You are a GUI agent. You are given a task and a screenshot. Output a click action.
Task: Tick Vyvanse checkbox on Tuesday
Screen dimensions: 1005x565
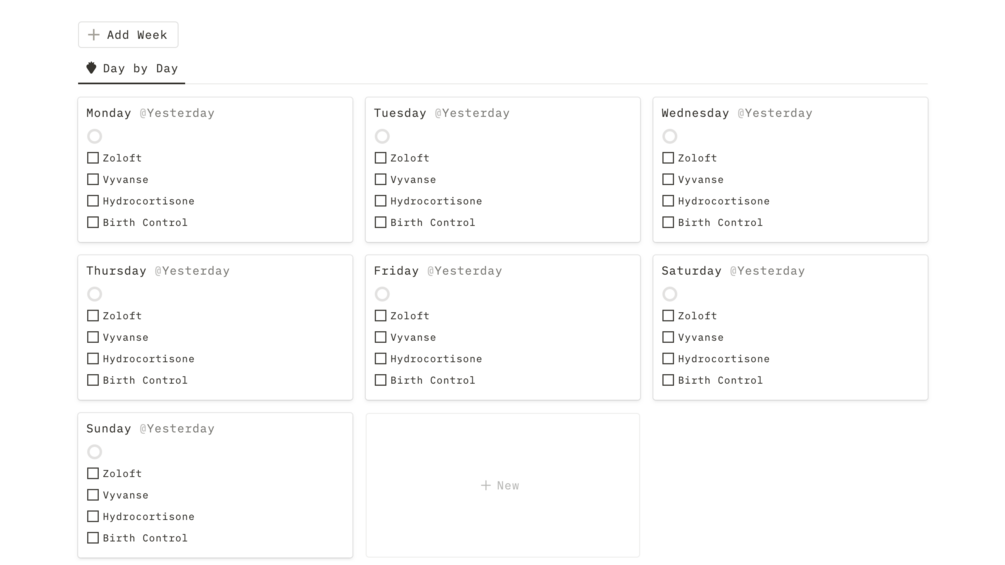381,180
